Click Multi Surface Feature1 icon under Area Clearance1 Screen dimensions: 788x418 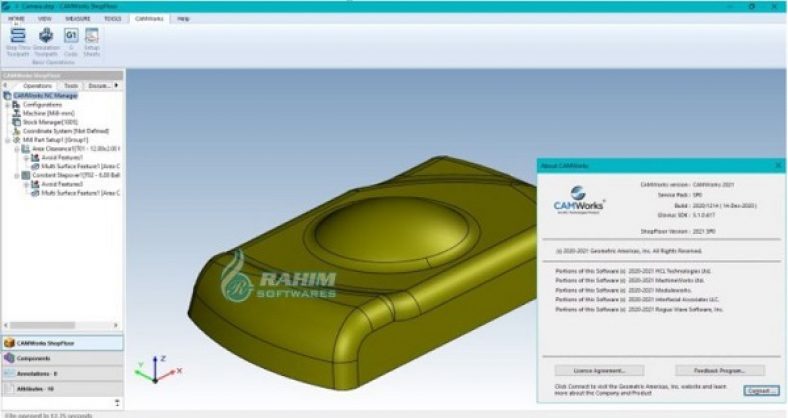pos(35,166)
